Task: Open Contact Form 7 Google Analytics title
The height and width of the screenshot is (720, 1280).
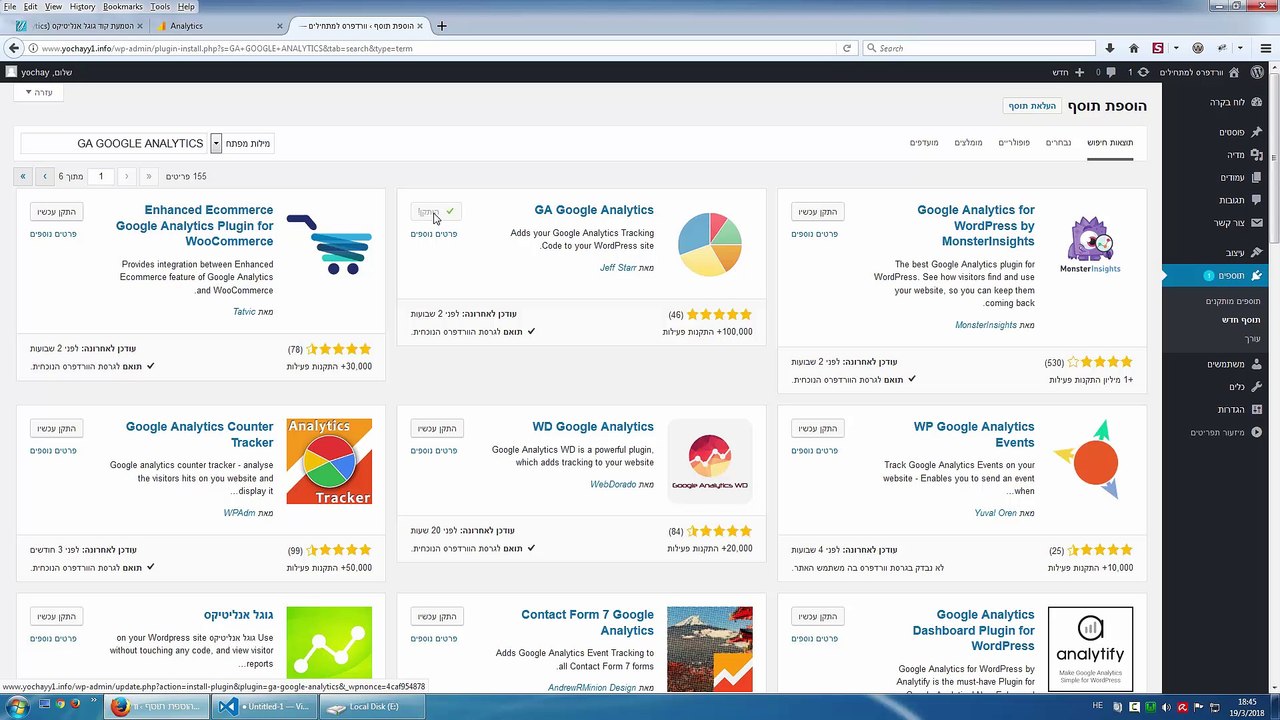Action: [x=588, y=623]
